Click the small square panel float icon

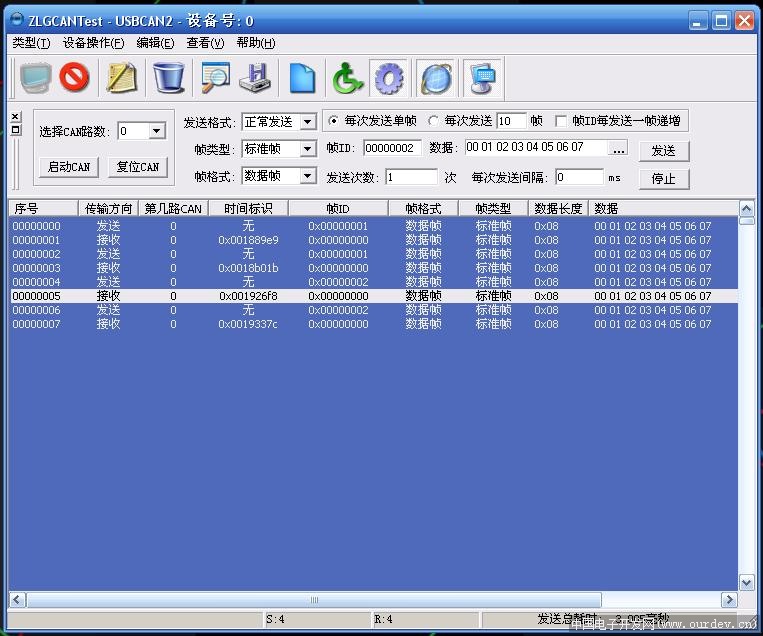coord(16,129)
